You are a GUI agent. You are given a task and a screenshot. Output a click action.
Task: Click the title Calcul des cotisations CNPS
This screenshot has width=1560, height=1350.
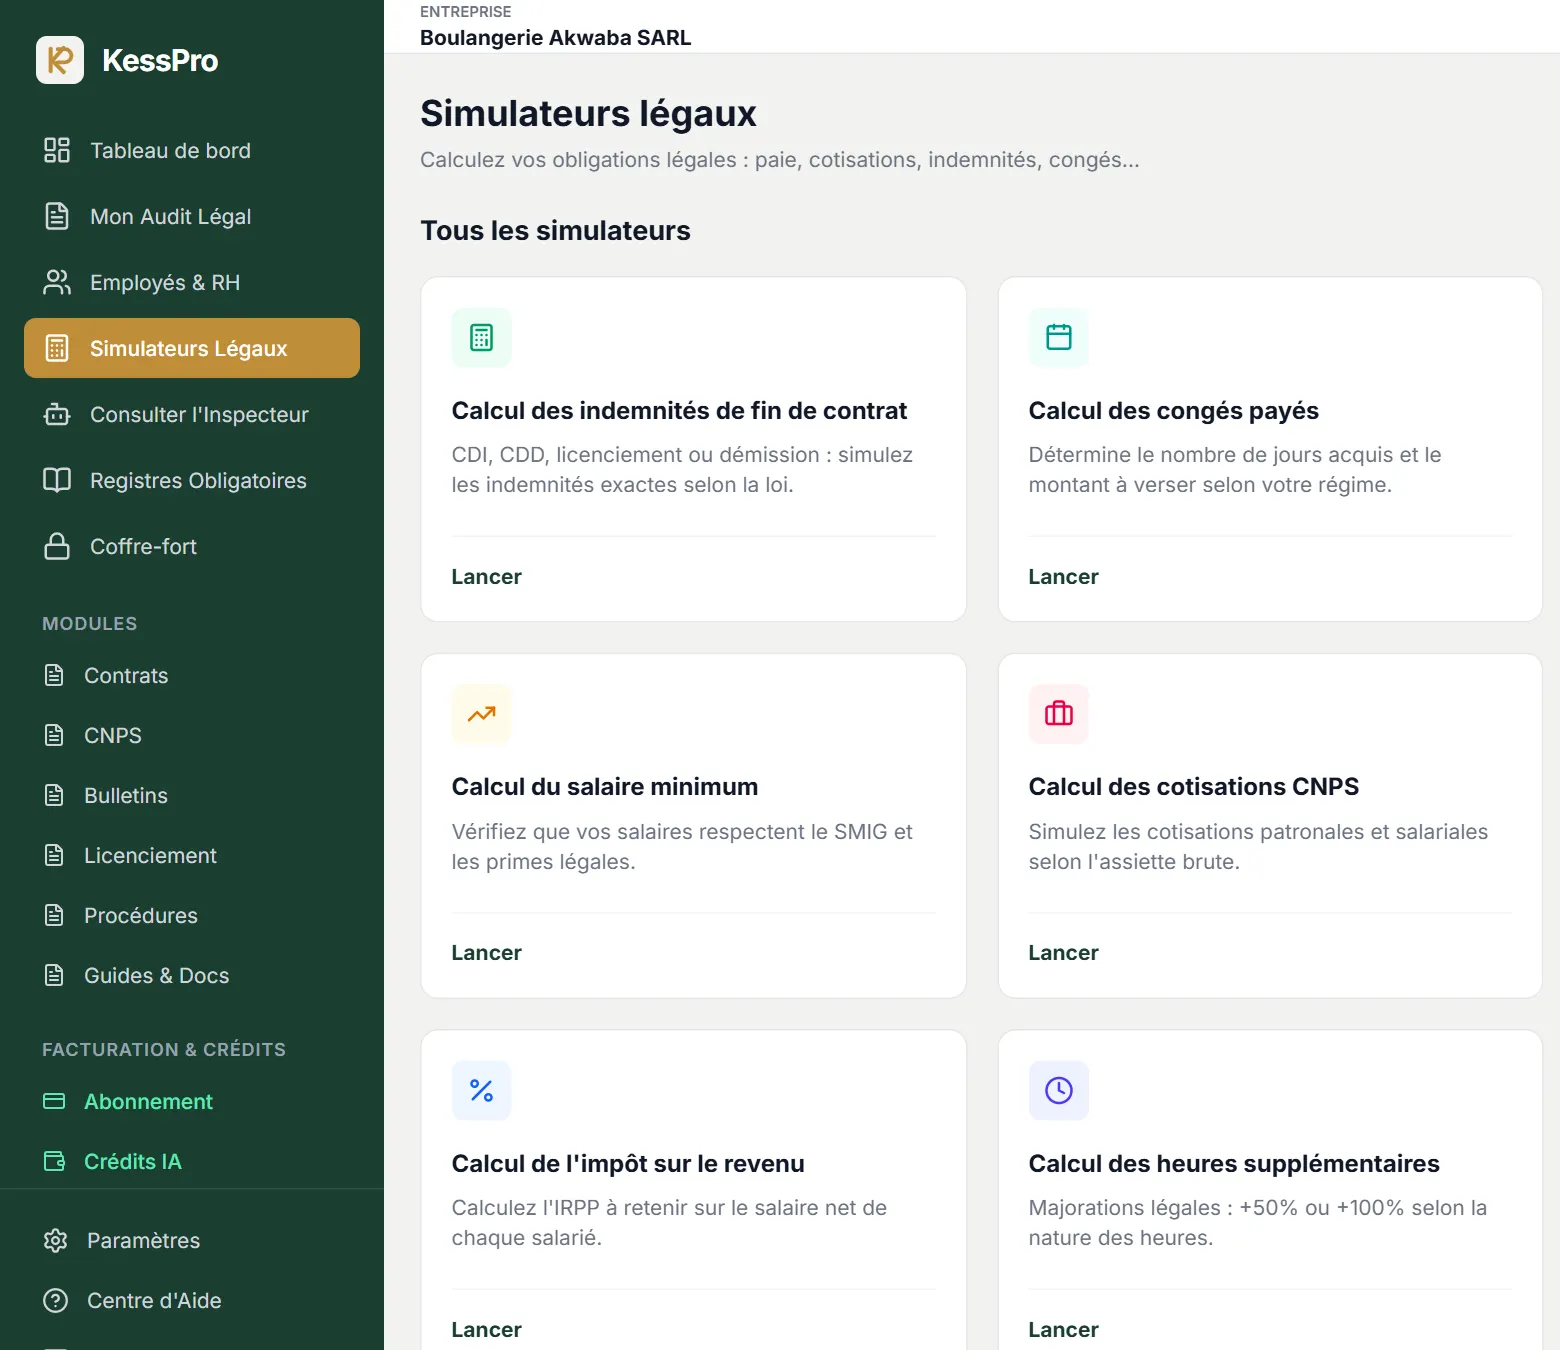click(x=1193, y=787)
